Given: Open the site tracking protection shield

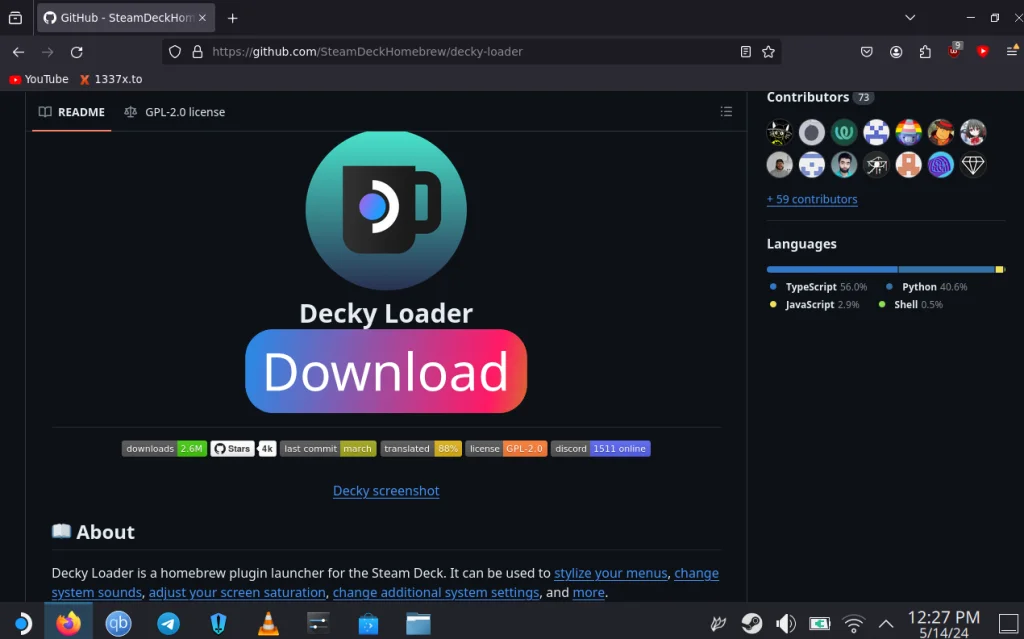Looking at the screenshot, I should (x=174, y=52).
